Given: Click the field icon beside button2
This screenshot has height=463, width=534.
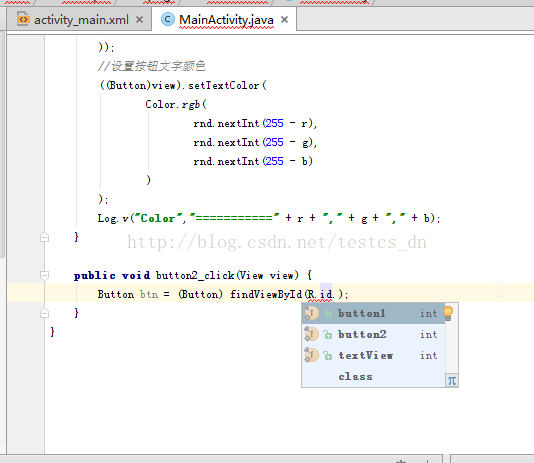Looking at the screenshot, I should coord(311,334).
